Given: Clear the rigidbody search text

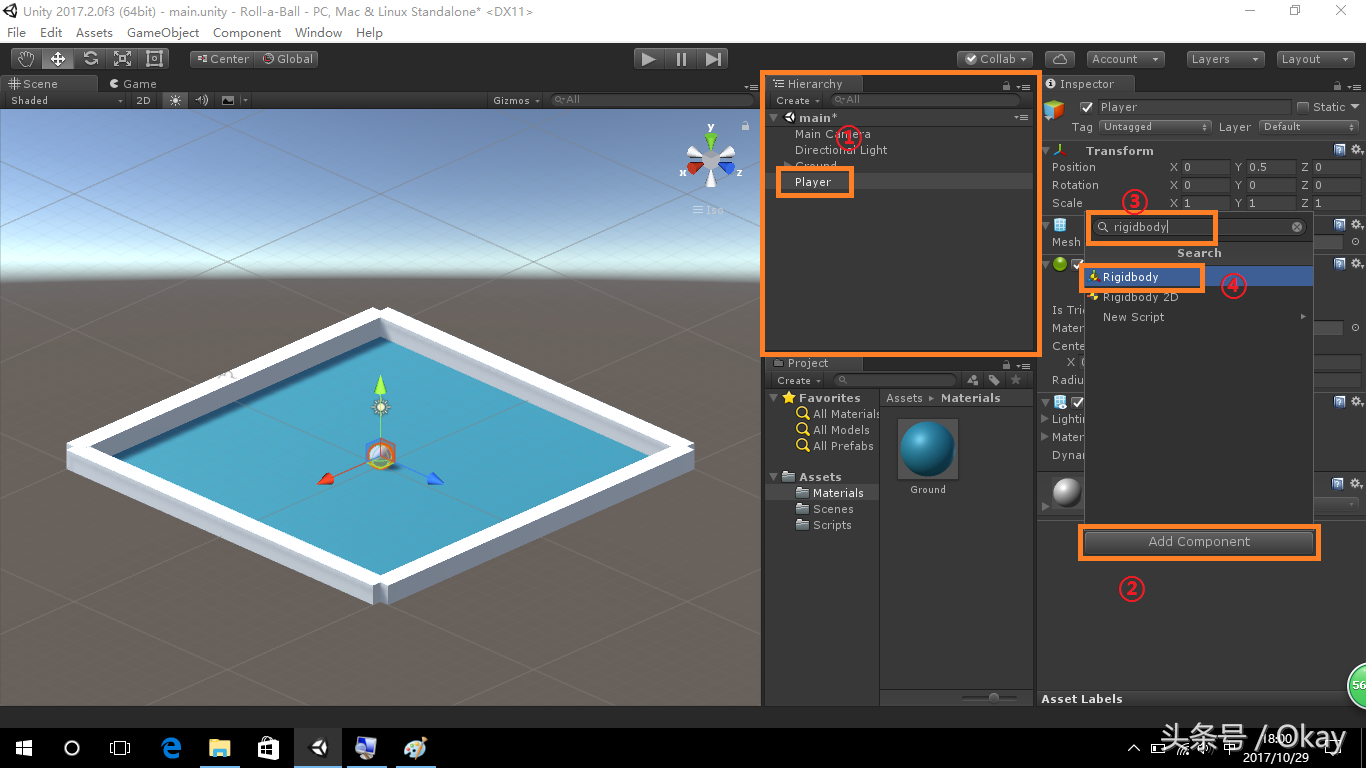Looking at the screenshot, I should pyautogui.click(x=1297, y=227).
